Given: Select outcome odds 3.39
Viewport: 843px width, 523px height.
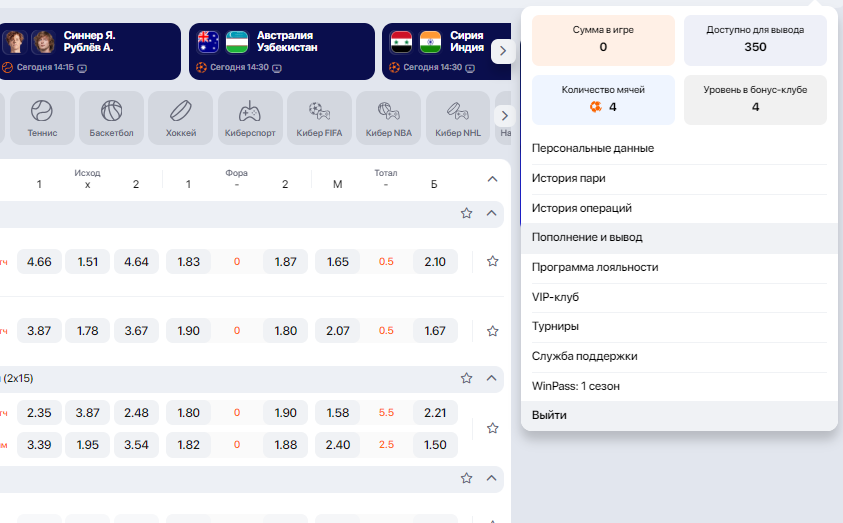Looking at the screenshot, I should [x=39, y=445].
